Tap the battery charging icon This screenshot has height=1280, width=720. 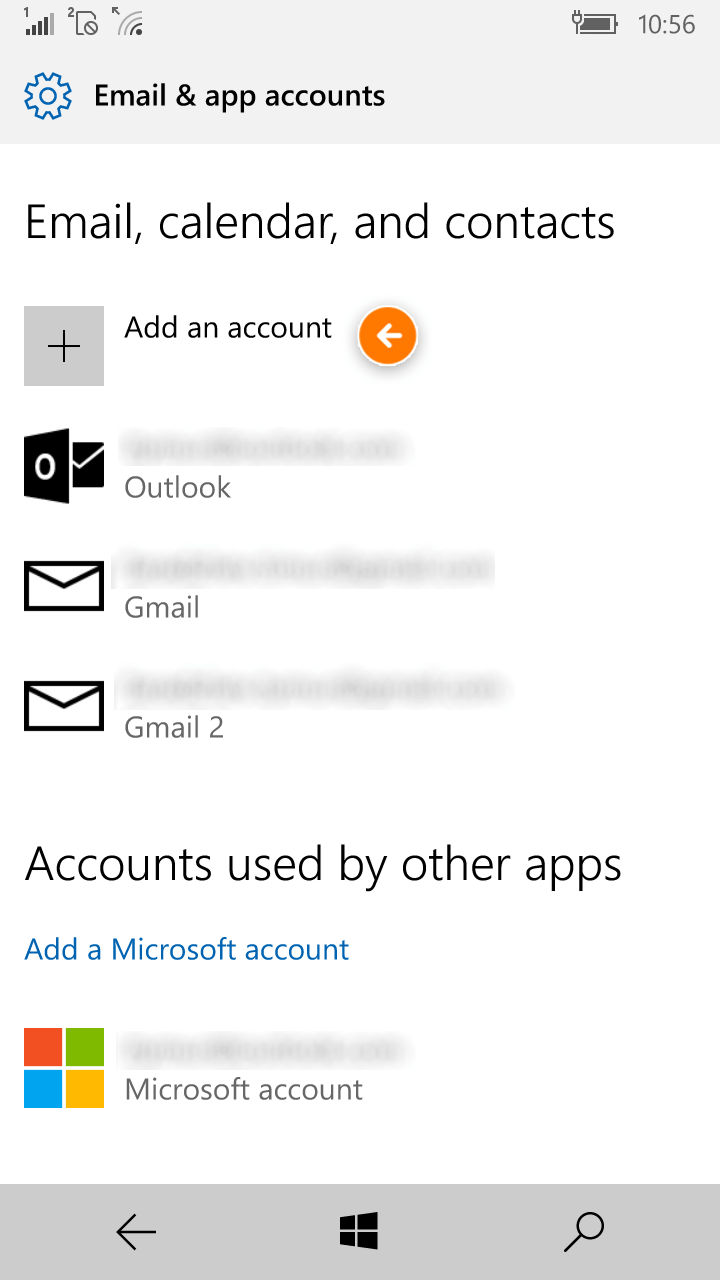594,23
